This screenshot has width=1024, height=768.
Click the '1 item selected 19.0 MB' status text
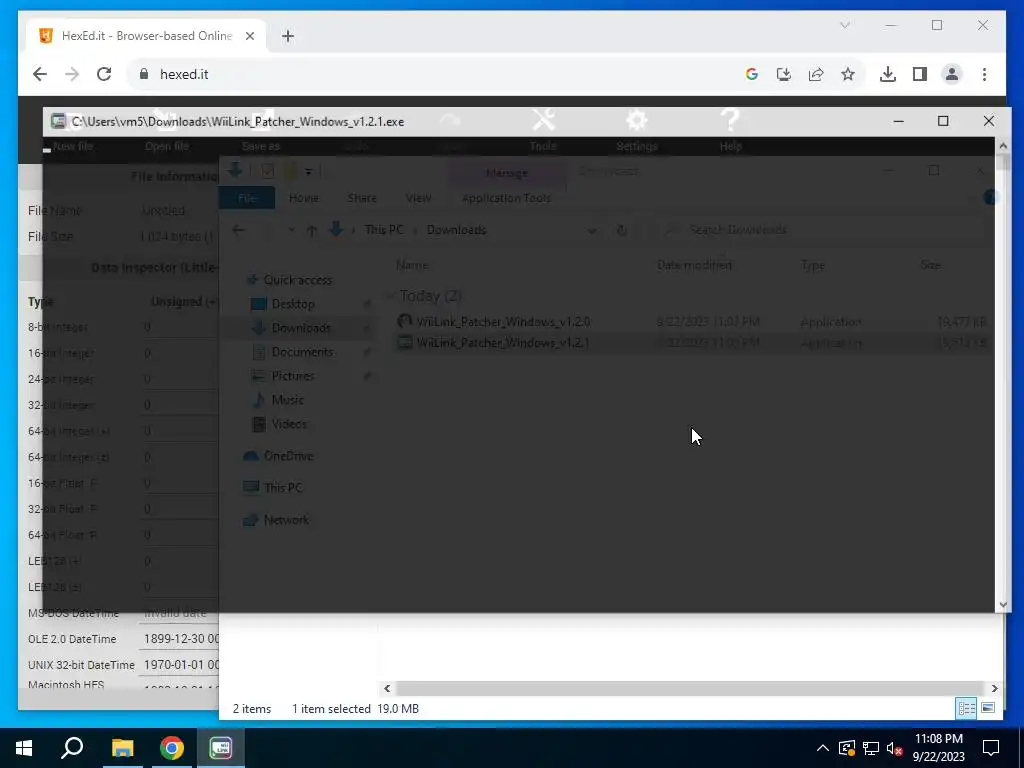pyautogui.click(x=355, y=709)
